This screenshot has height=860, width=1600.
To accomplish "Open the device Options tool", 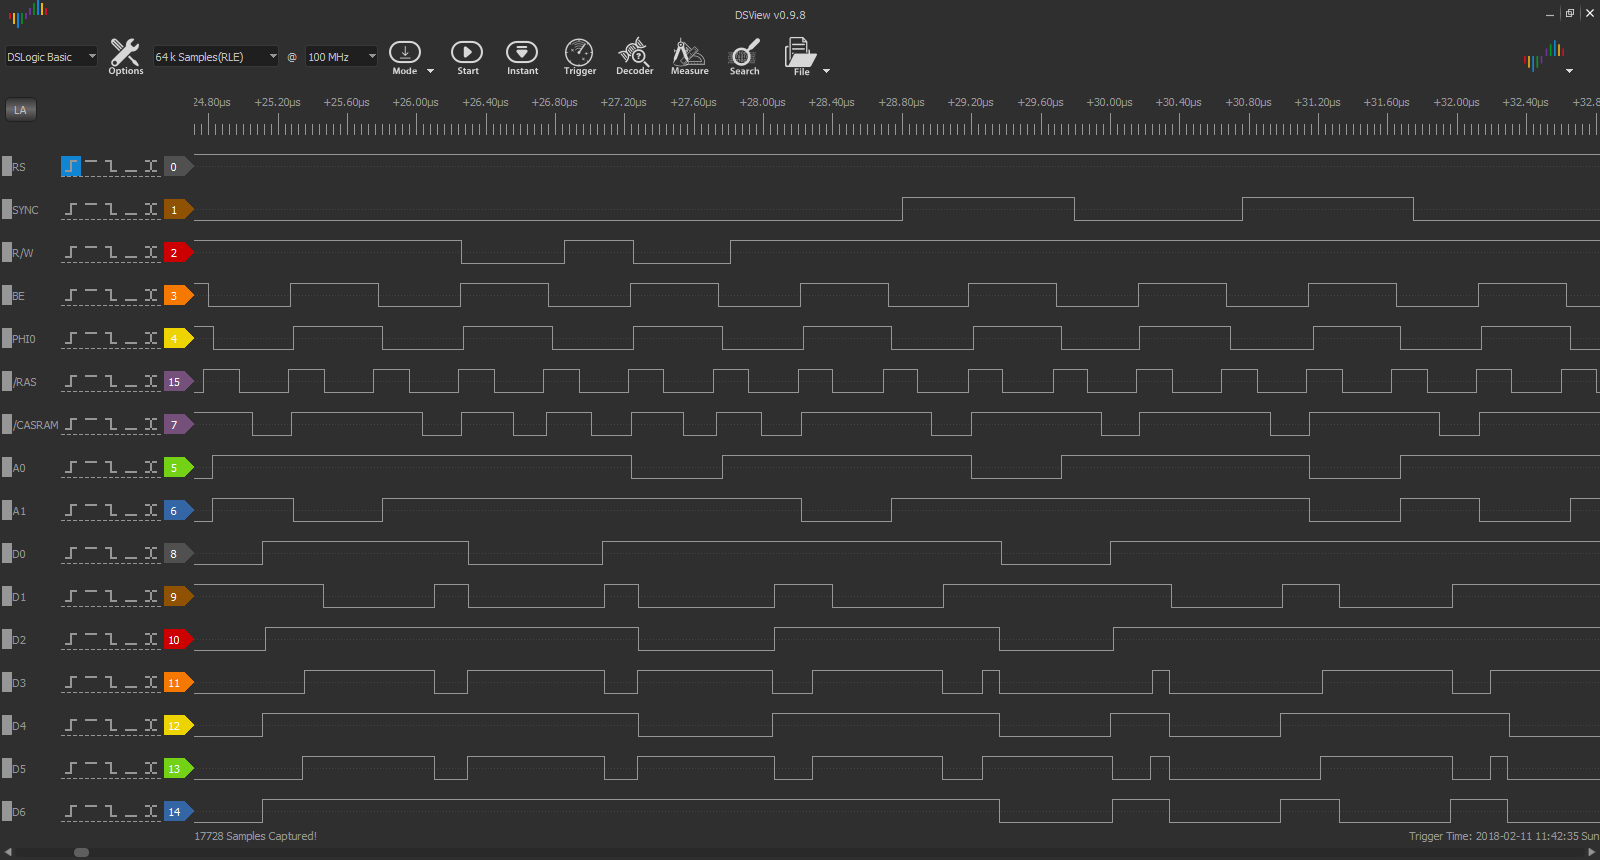I will click(x=125, y=56).
